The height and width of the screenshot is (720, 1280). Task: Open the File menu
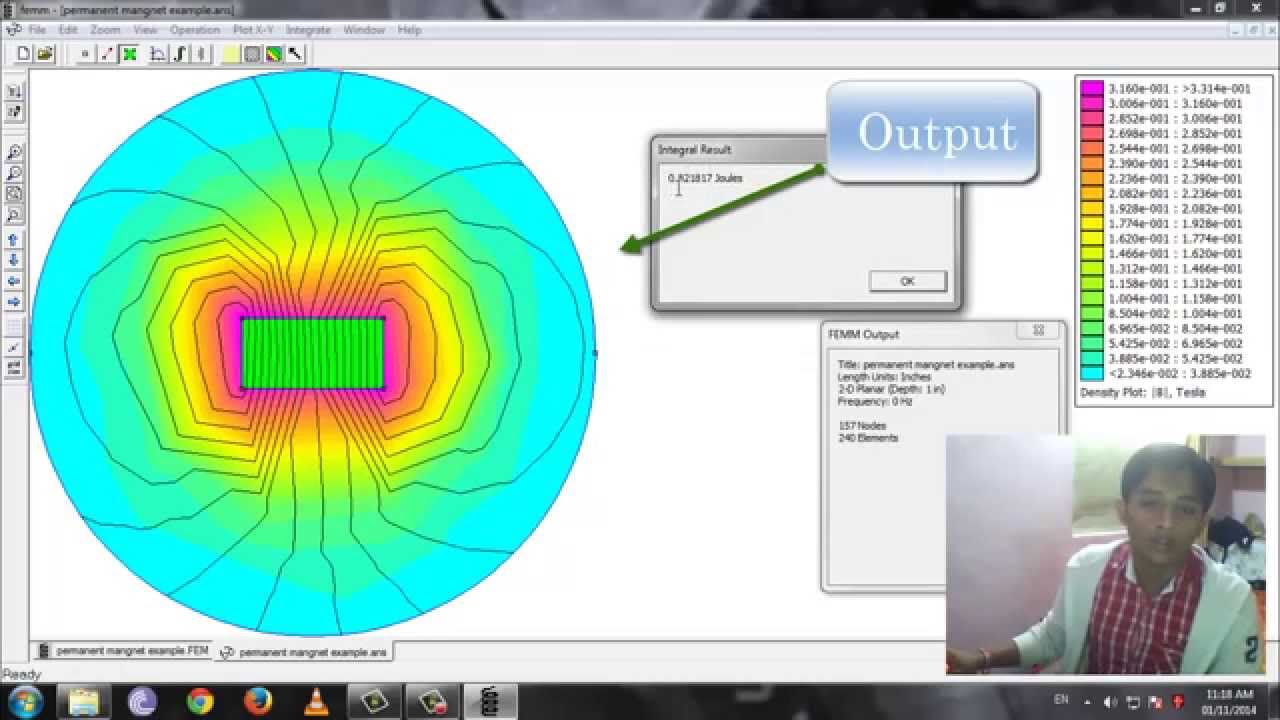37,30
